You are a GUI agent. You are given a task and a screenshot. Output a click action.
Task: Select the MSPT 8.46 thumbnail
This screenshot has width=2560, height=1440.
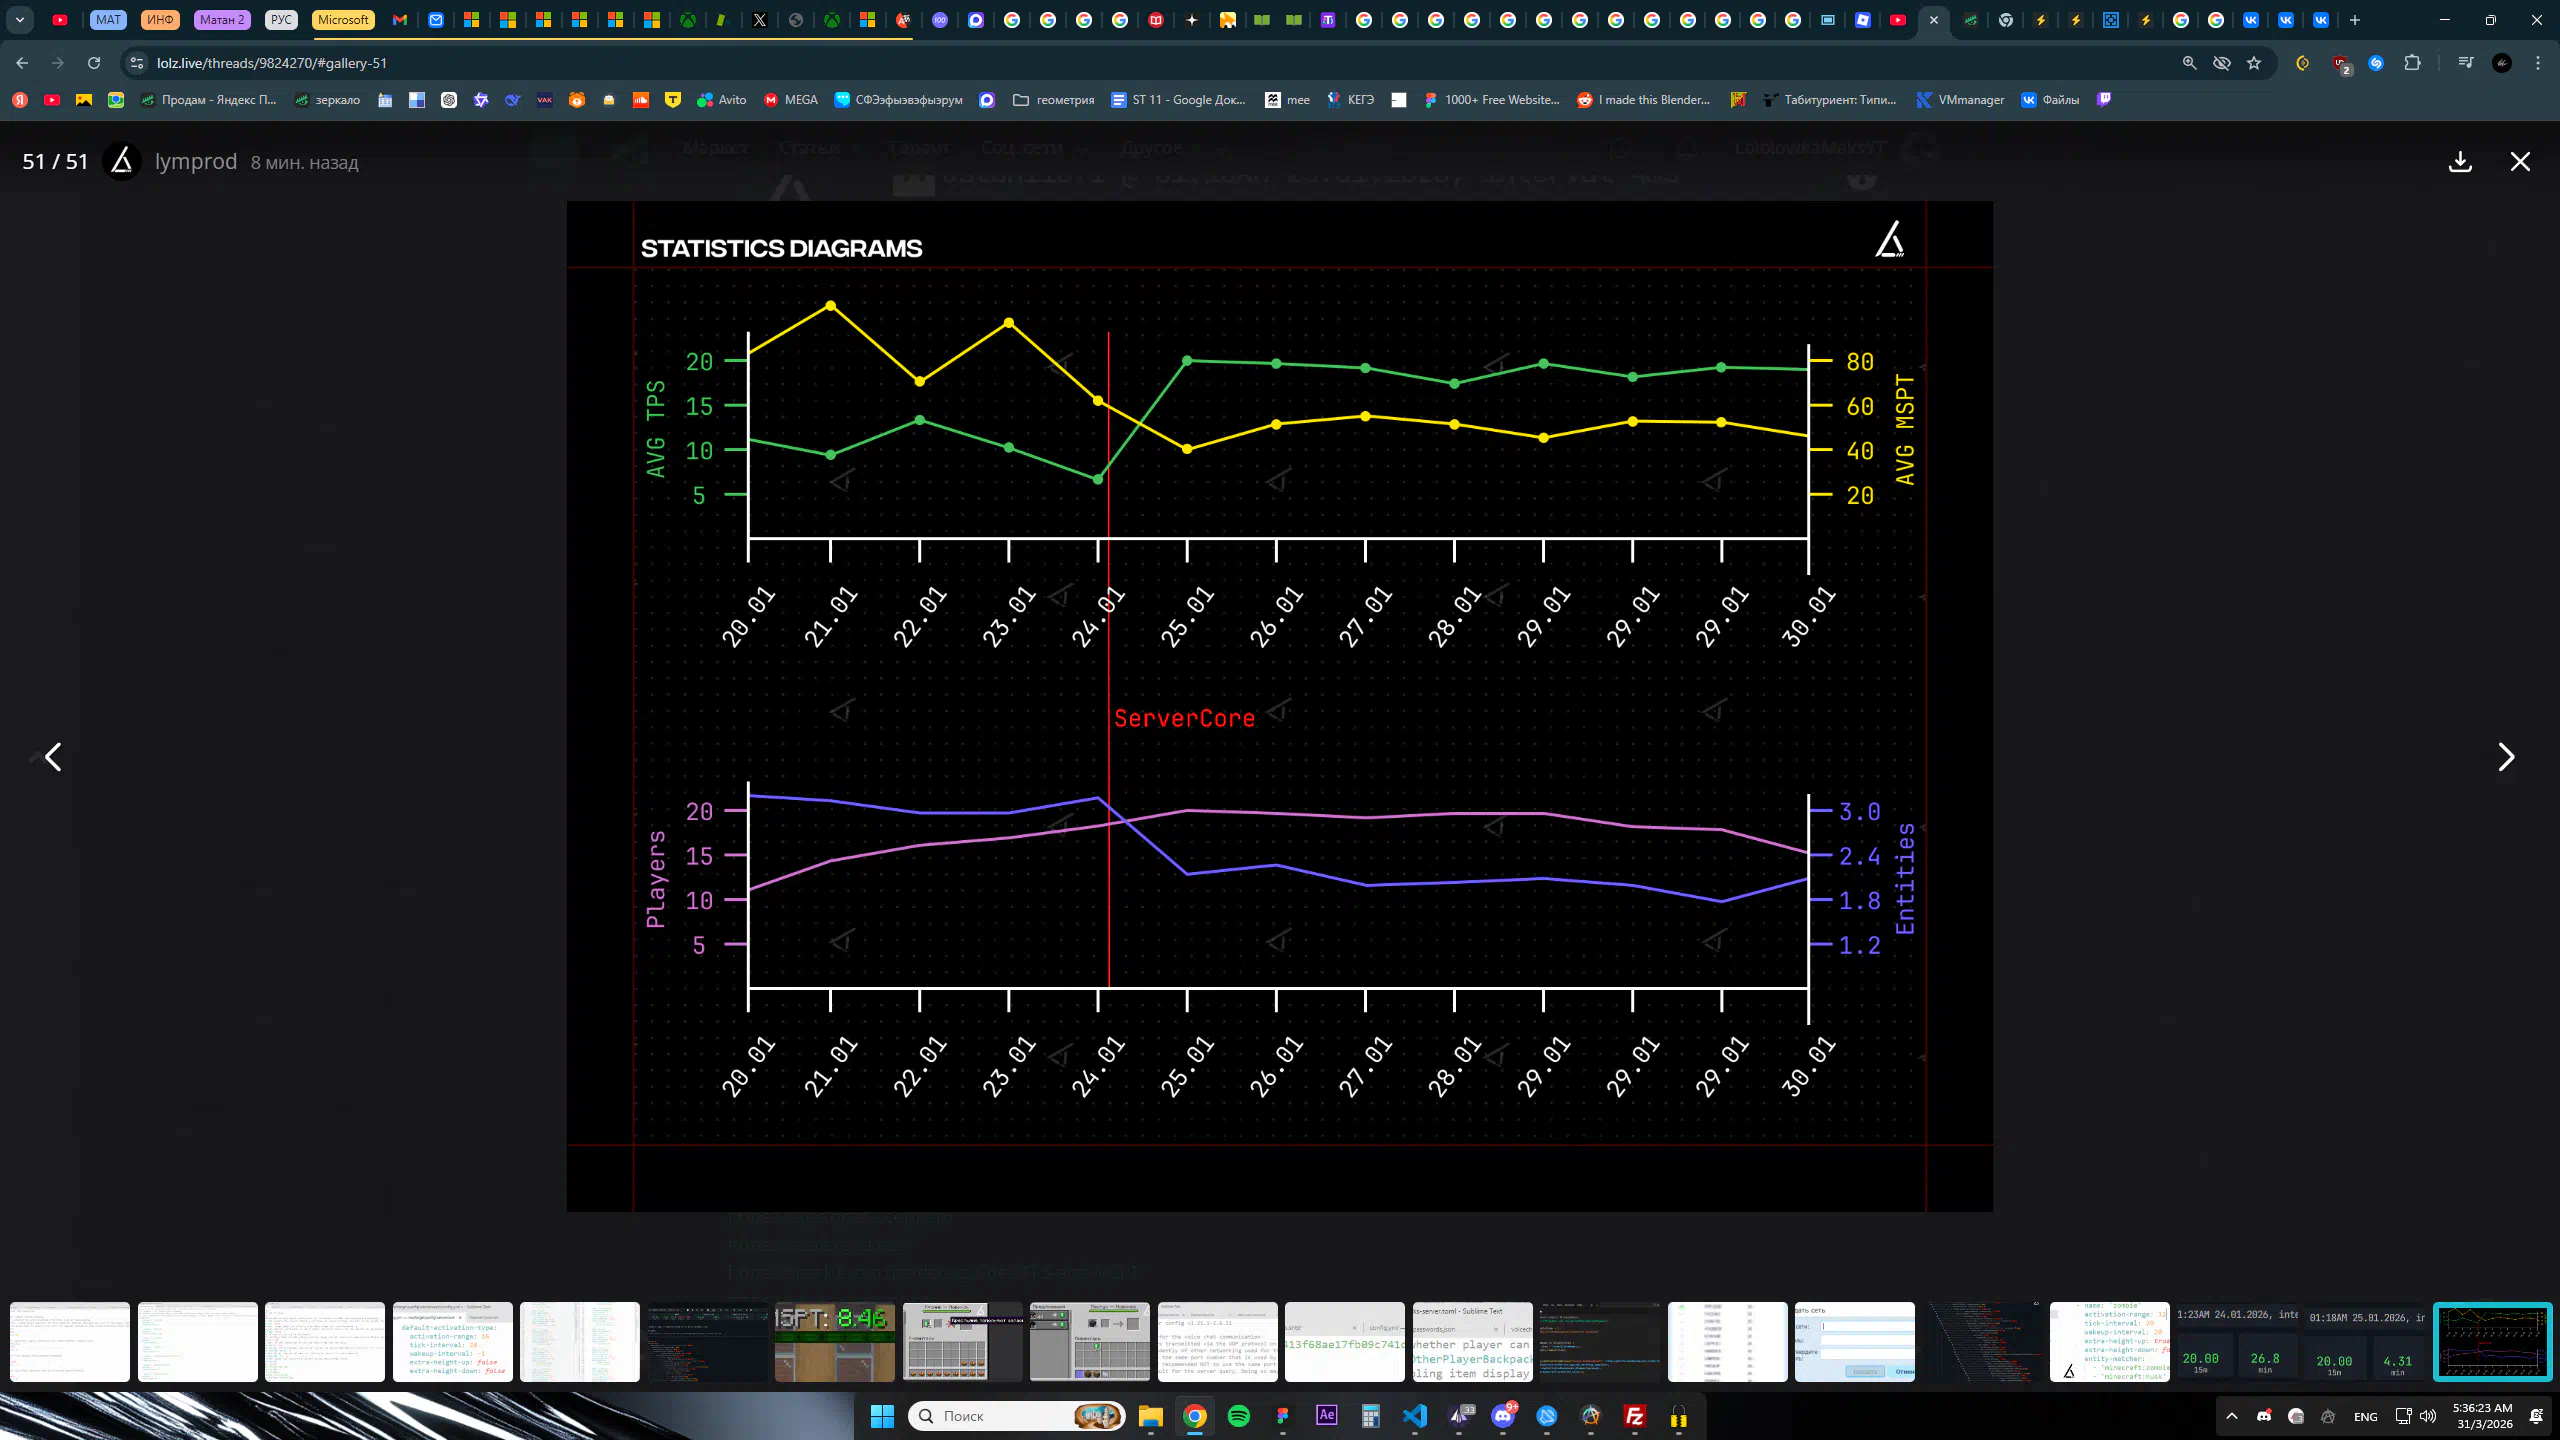[x=835, y=1342]
